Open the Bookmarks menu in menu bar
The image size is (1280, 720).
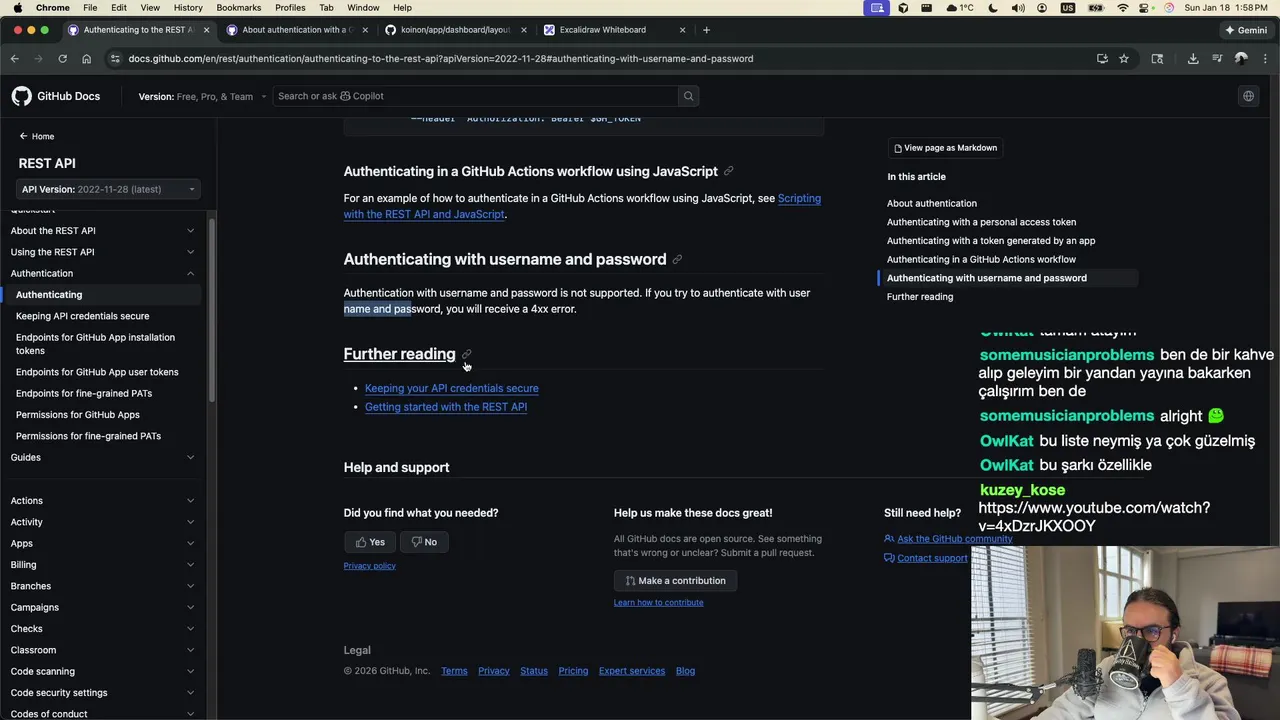239,8
